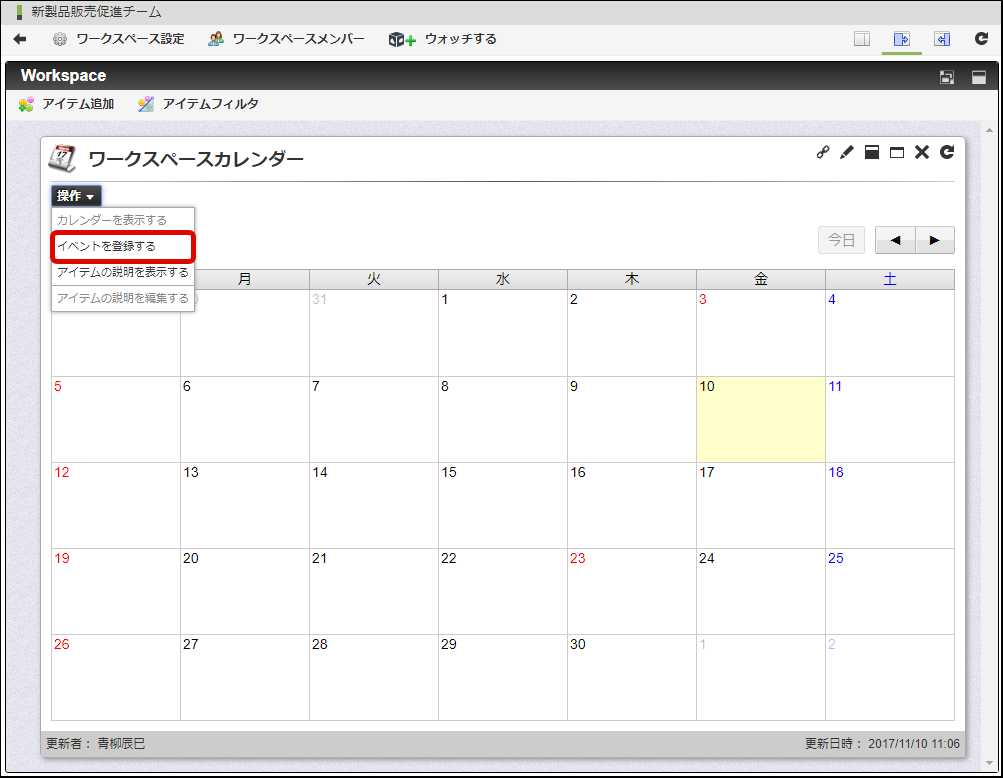Screen dimensions: 1003x778
Task: Minimize the calendar item panel
Action: point(872,152)
